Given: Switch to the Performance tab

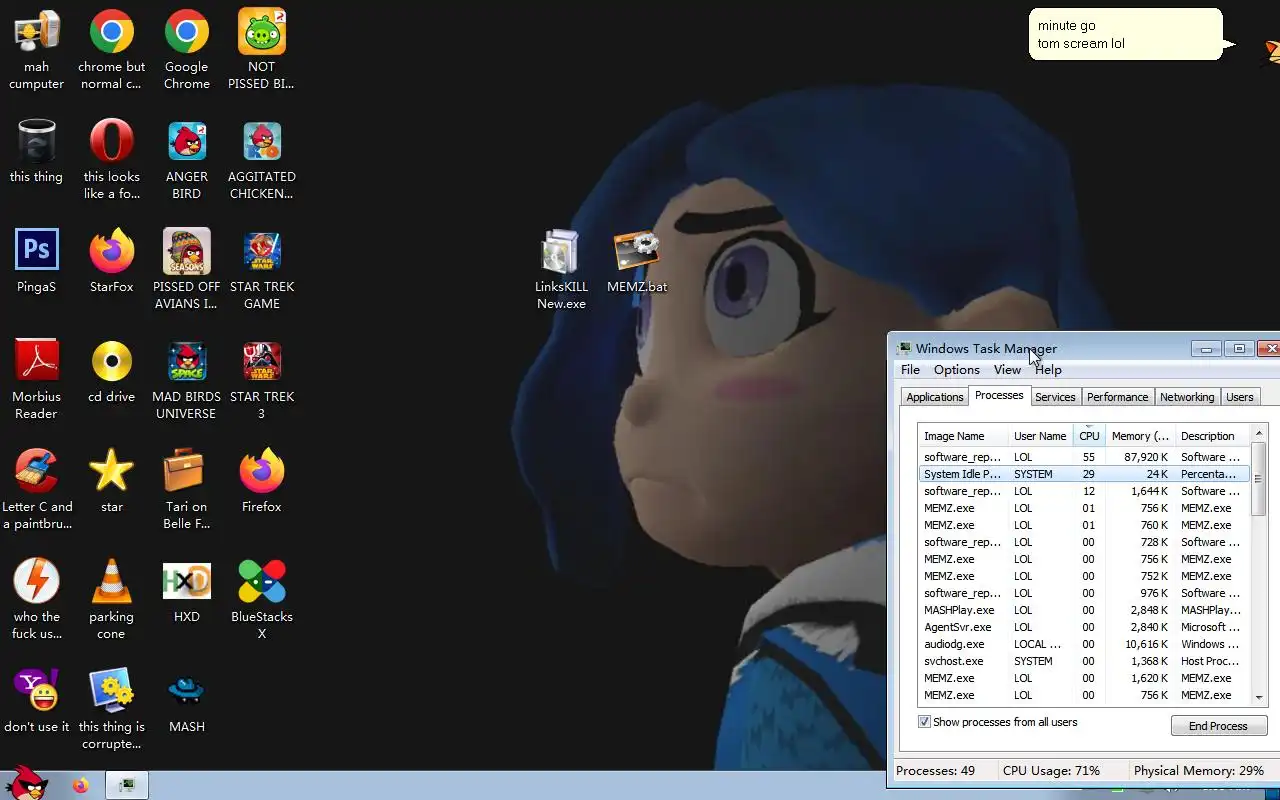Looking at the screenshot, I should [x=1117, y=397].
